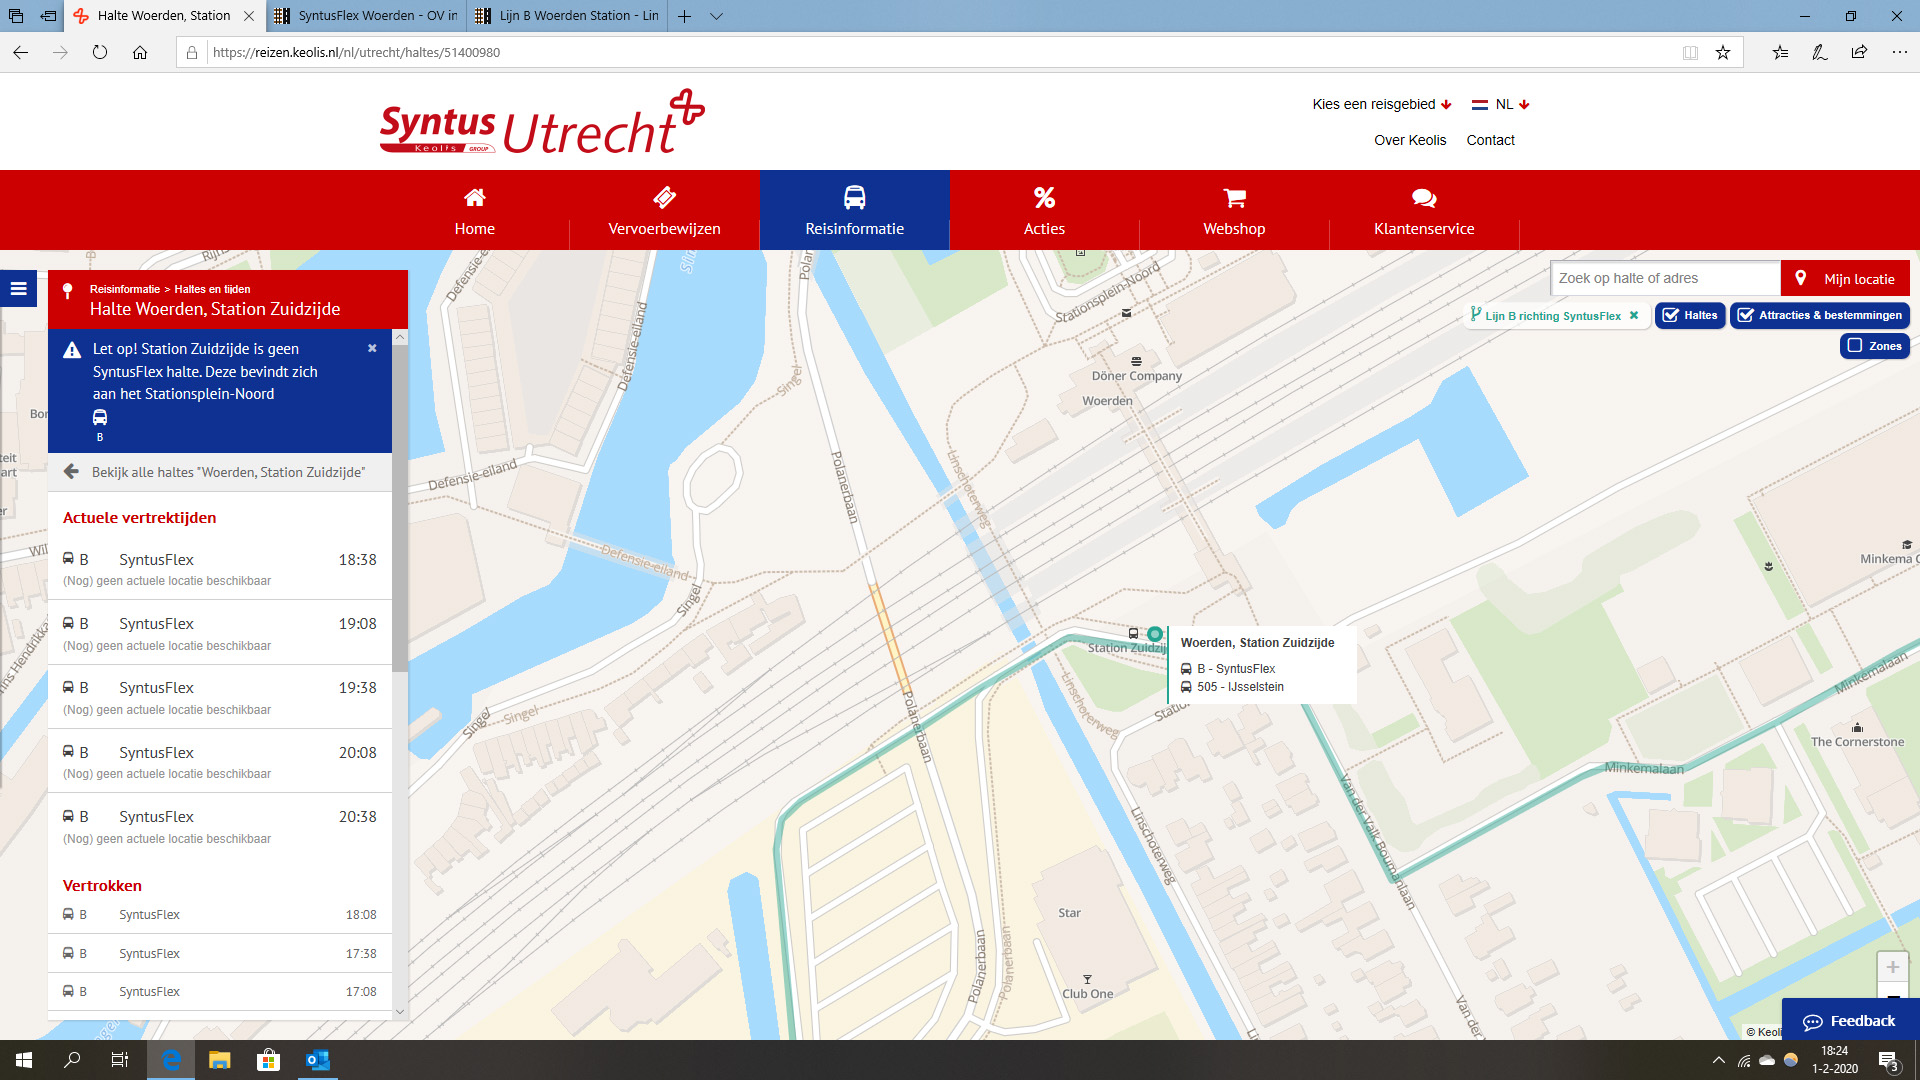Screen dimensions: 1920x1080
Task: Close the Station Zuidzijde warning notice
Action: 372,348
